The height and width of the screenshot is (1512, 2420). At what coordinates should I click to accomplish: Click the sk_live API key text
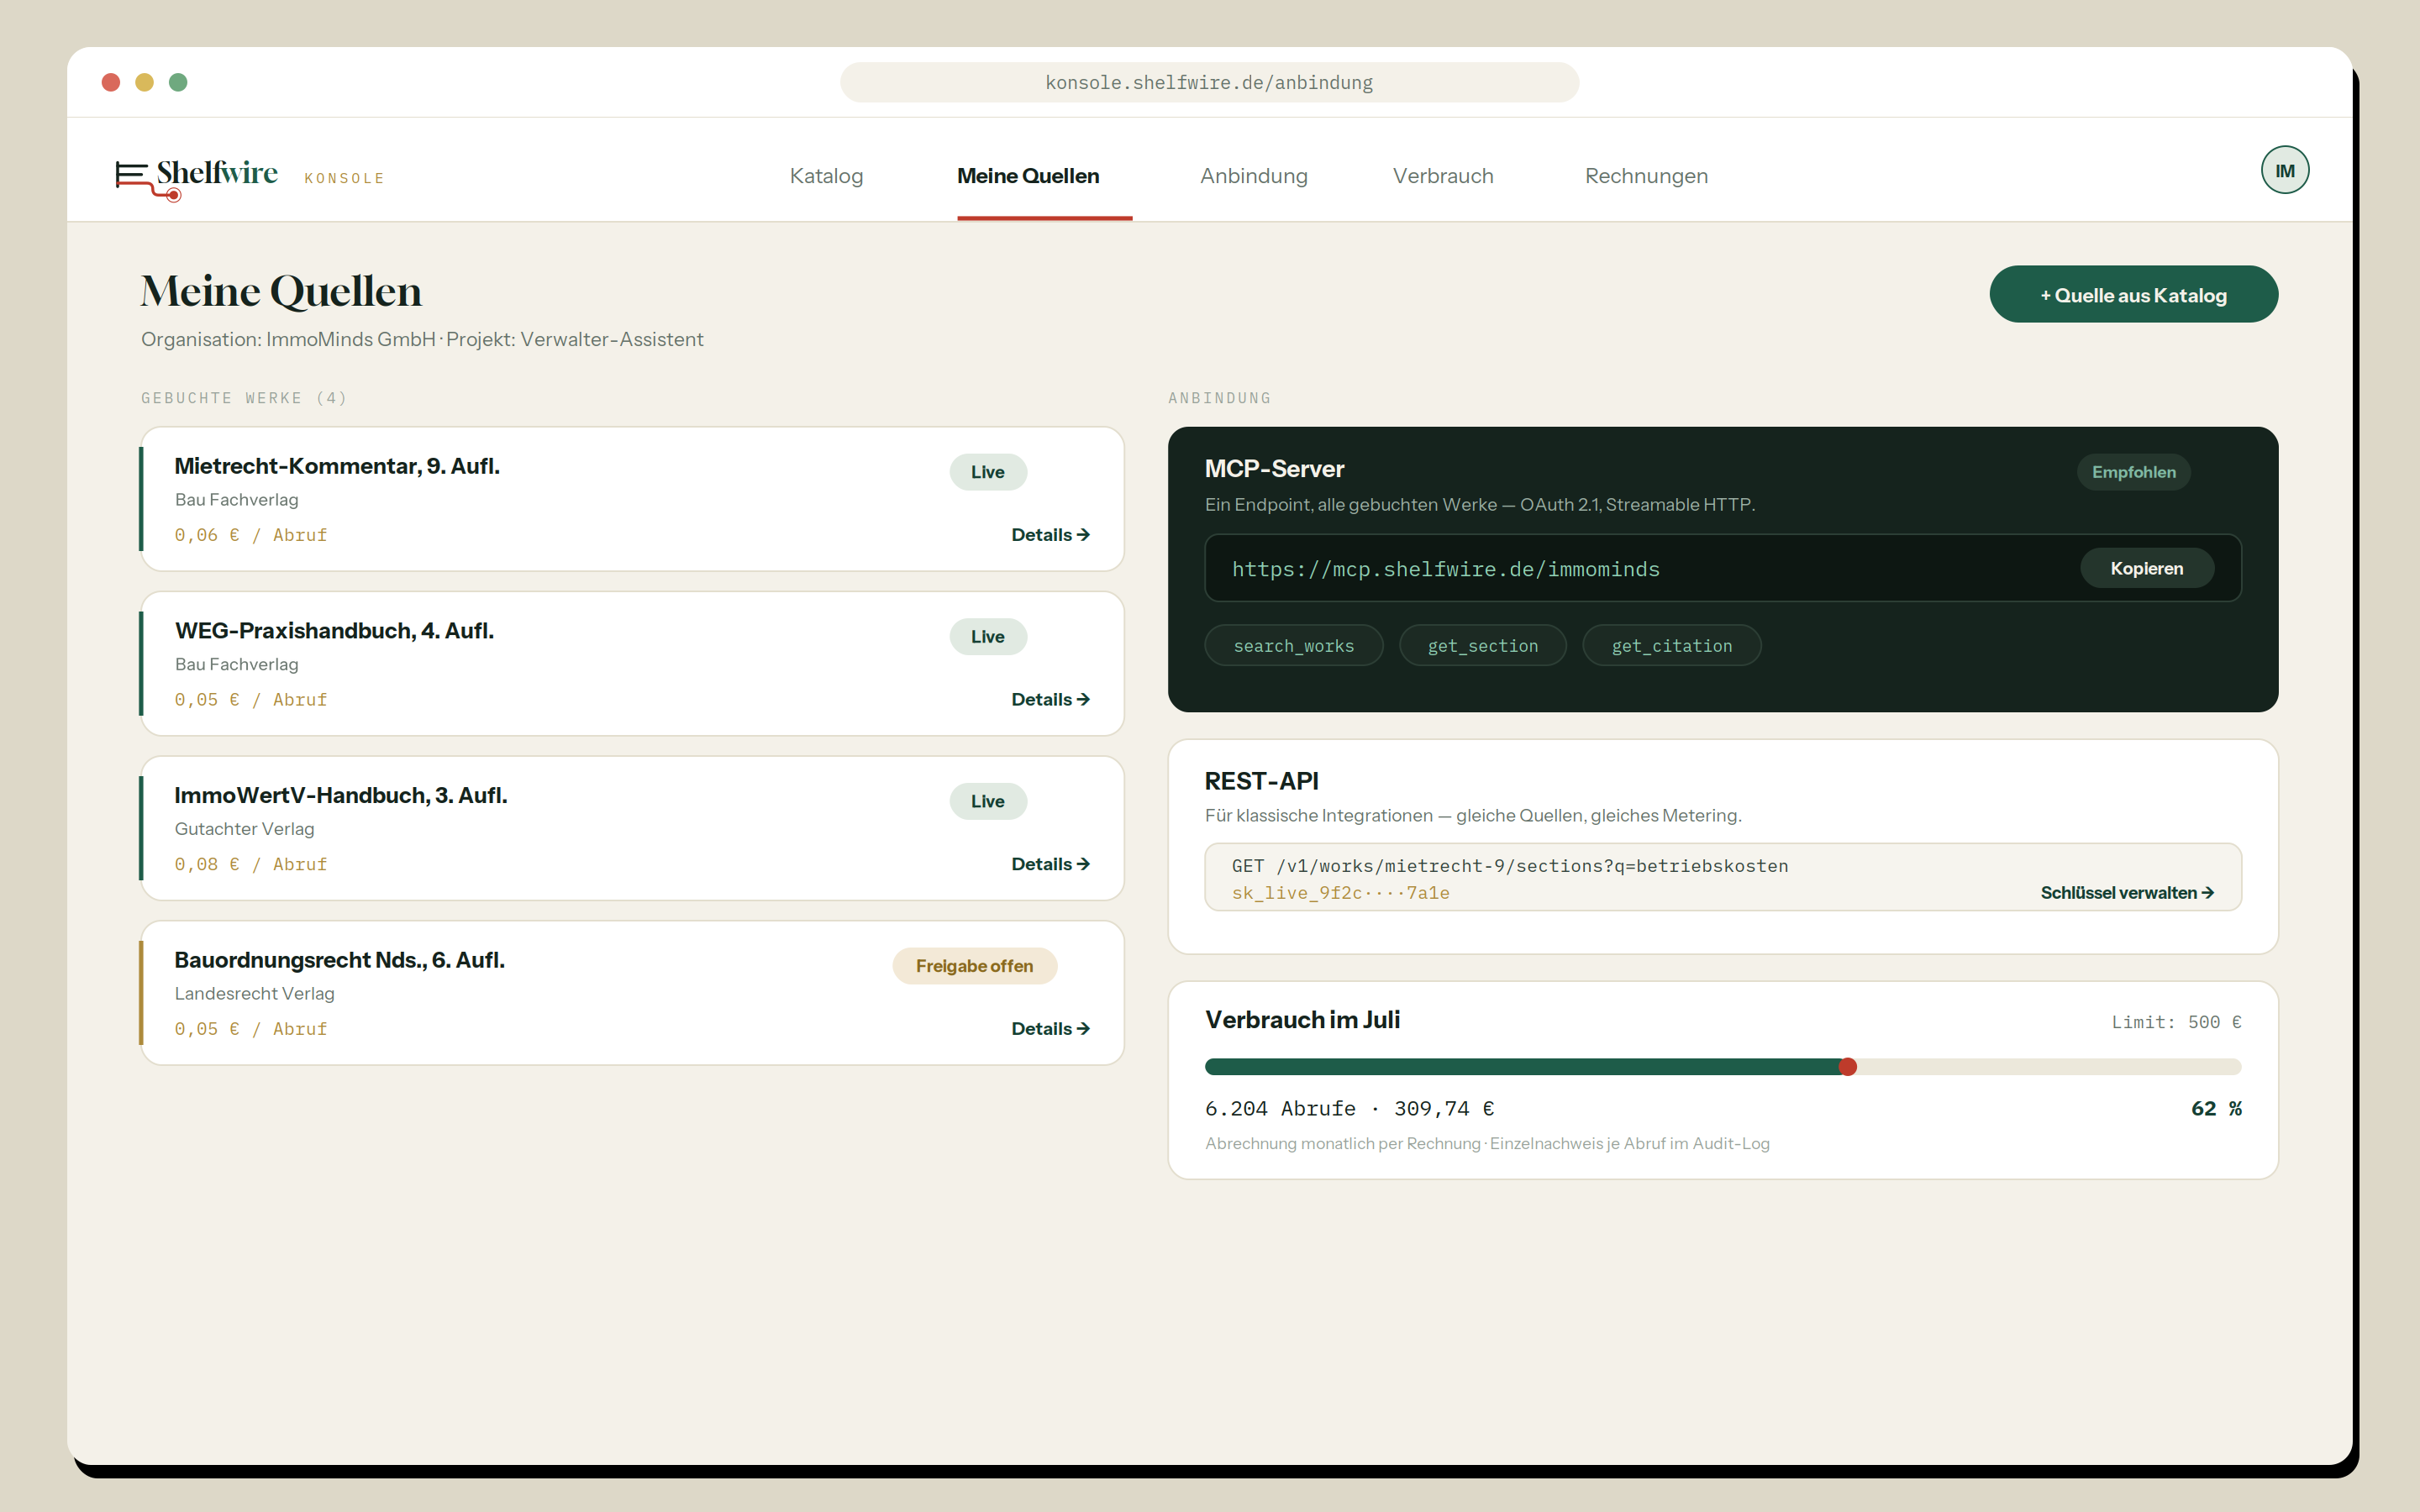click(x=1340, y=893)
